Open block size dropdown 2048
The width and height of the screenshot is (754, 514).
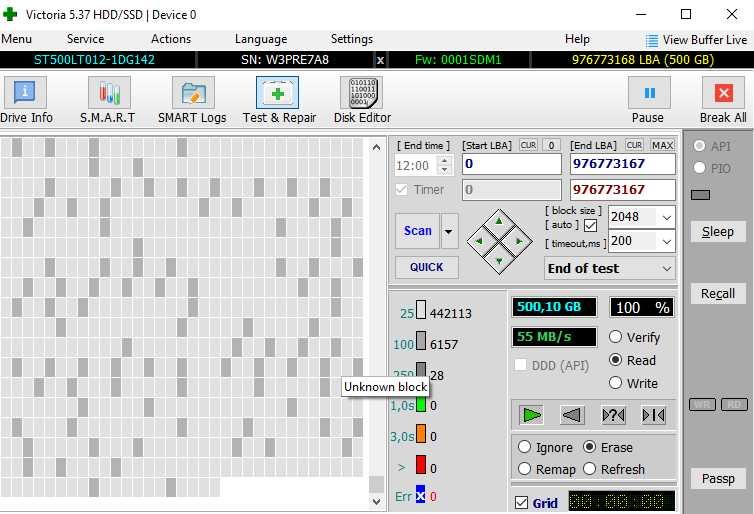pos(666,217)
